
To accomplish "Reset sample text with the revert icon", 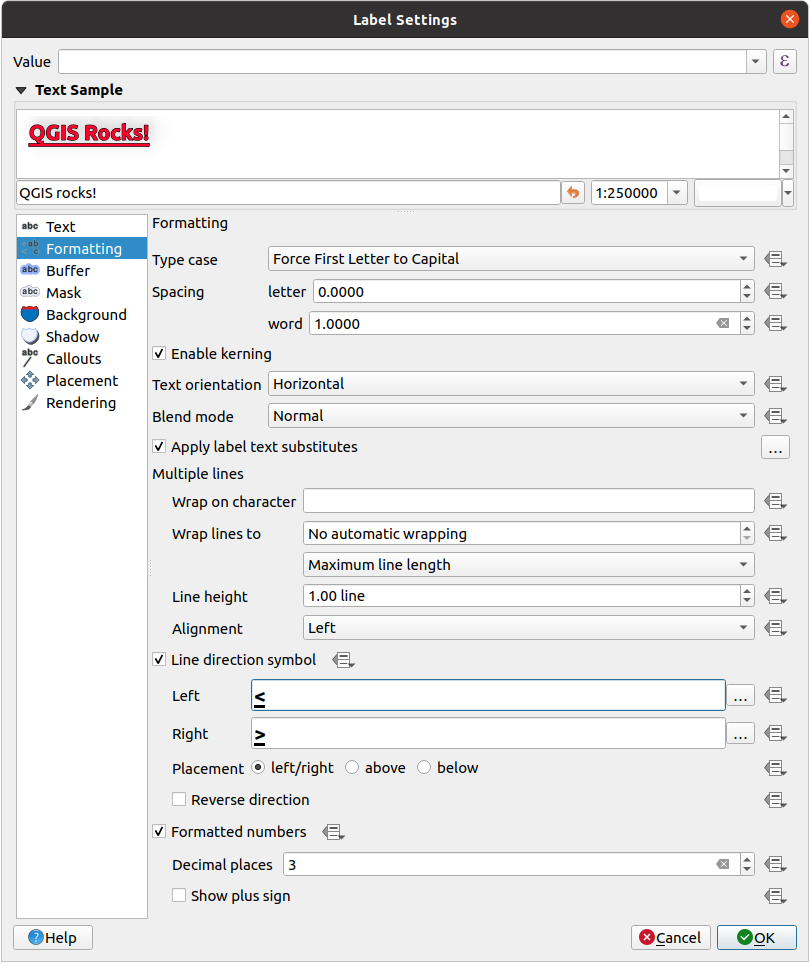I will click(x=573, y=193).
